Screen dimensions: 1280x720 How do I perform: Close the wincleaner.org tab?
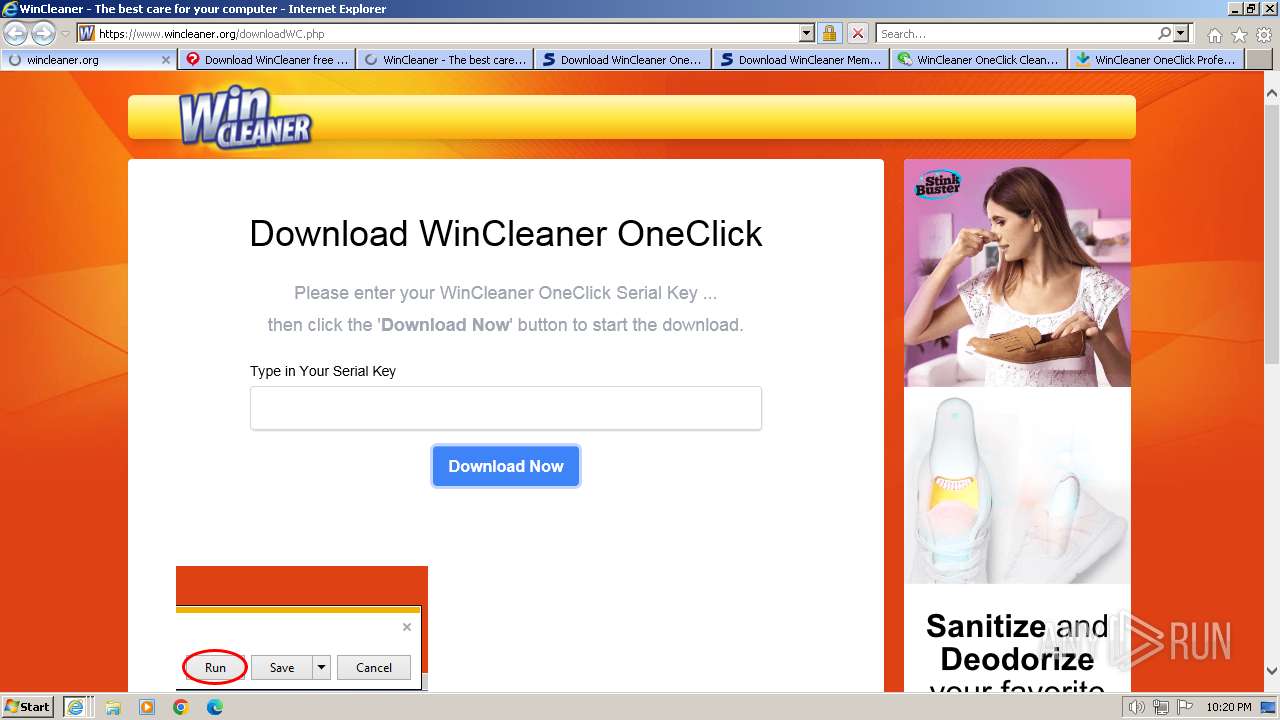click(166, 60)
